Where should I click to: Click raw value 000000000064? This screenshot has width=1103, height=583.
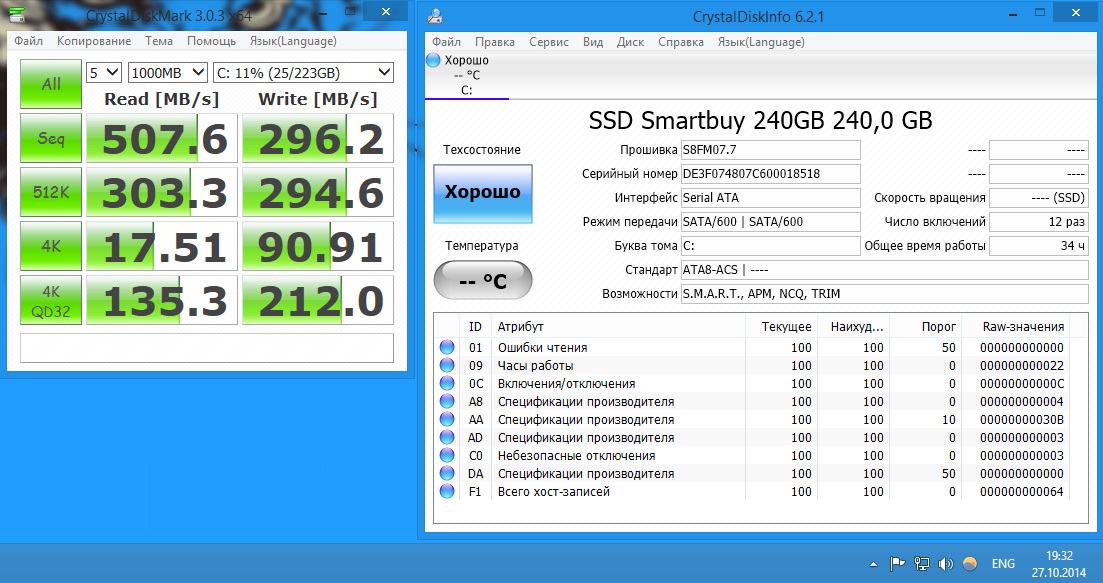click(x=1022, y=492)
